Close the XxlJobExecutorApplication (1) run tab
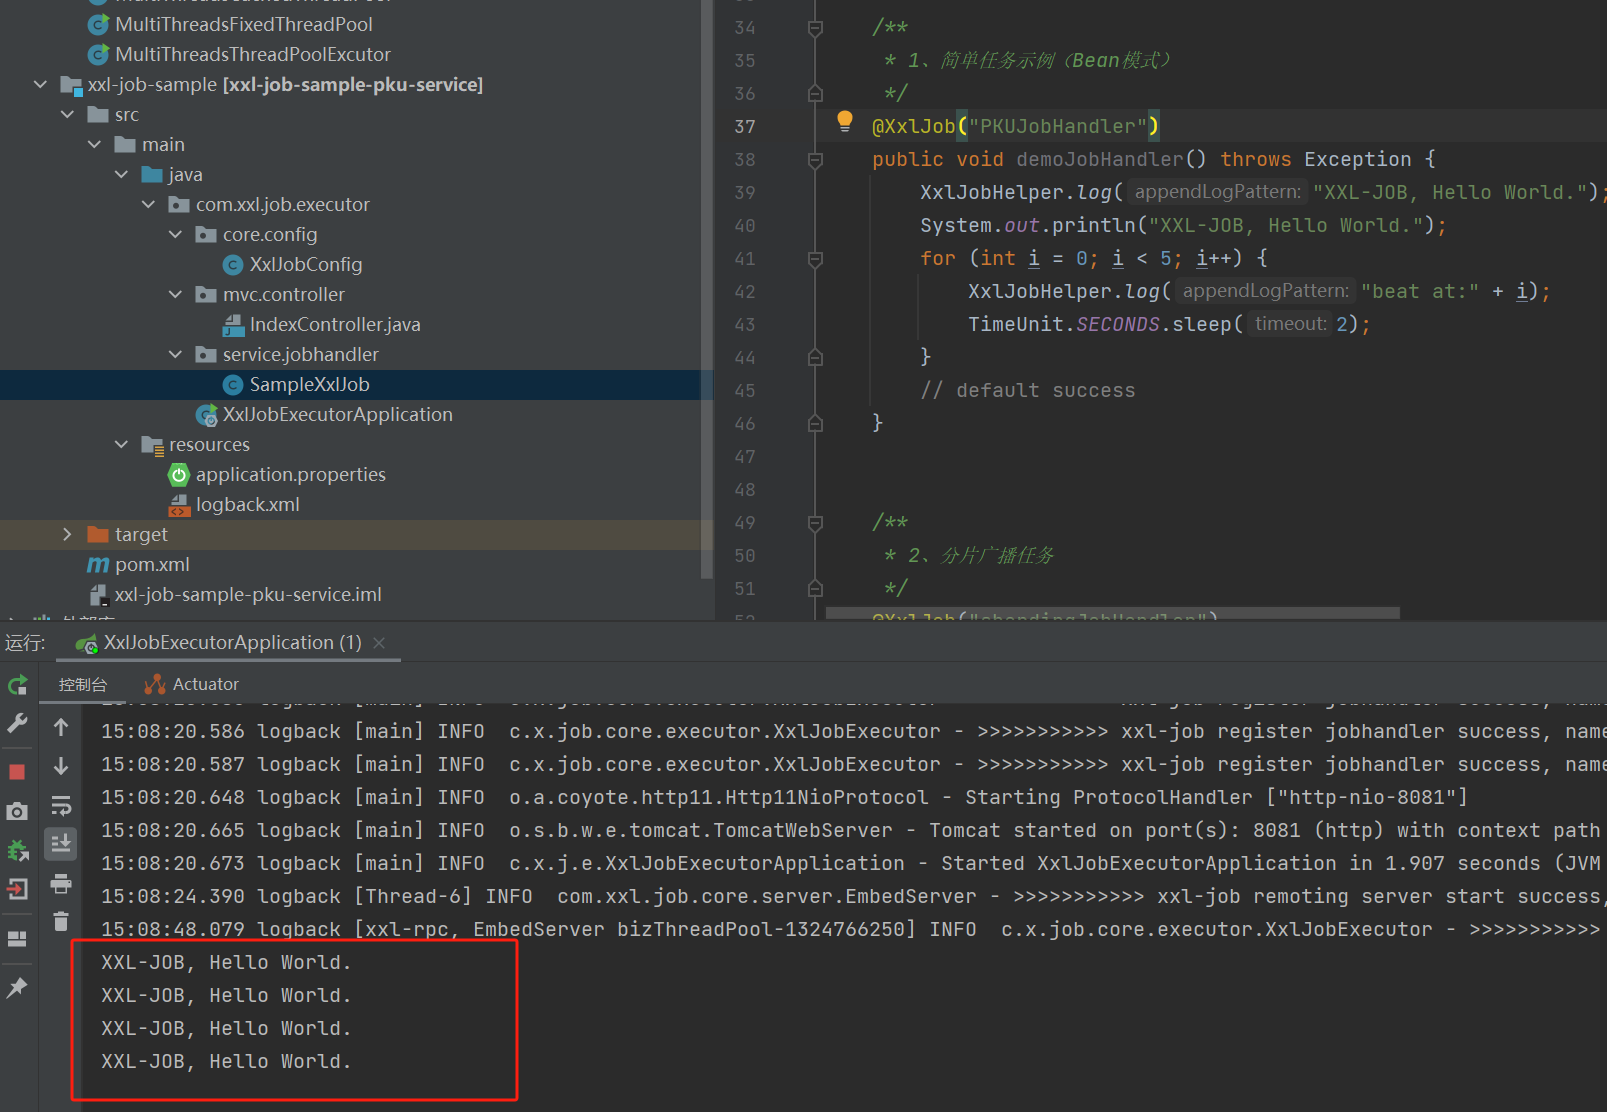The height and width of the screenshot is (1112, 1607). (x=379, y=643)
